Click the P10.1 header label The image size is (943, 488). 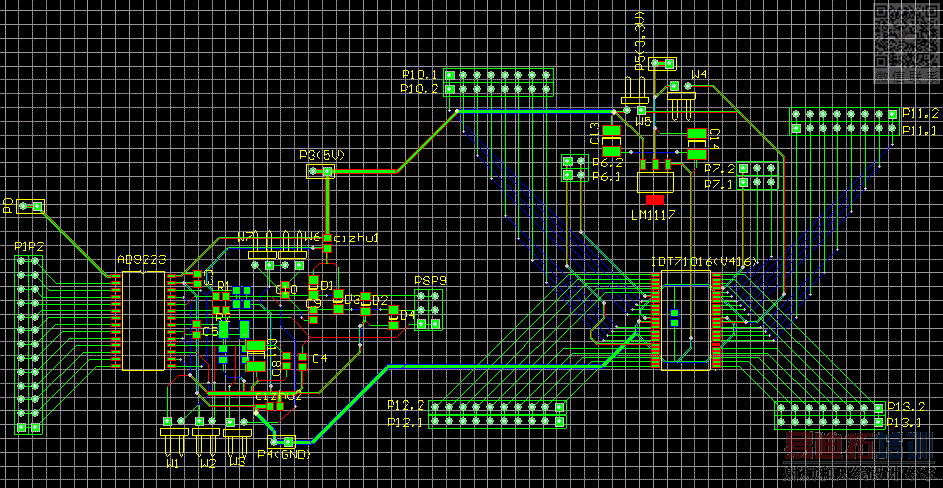420,75
